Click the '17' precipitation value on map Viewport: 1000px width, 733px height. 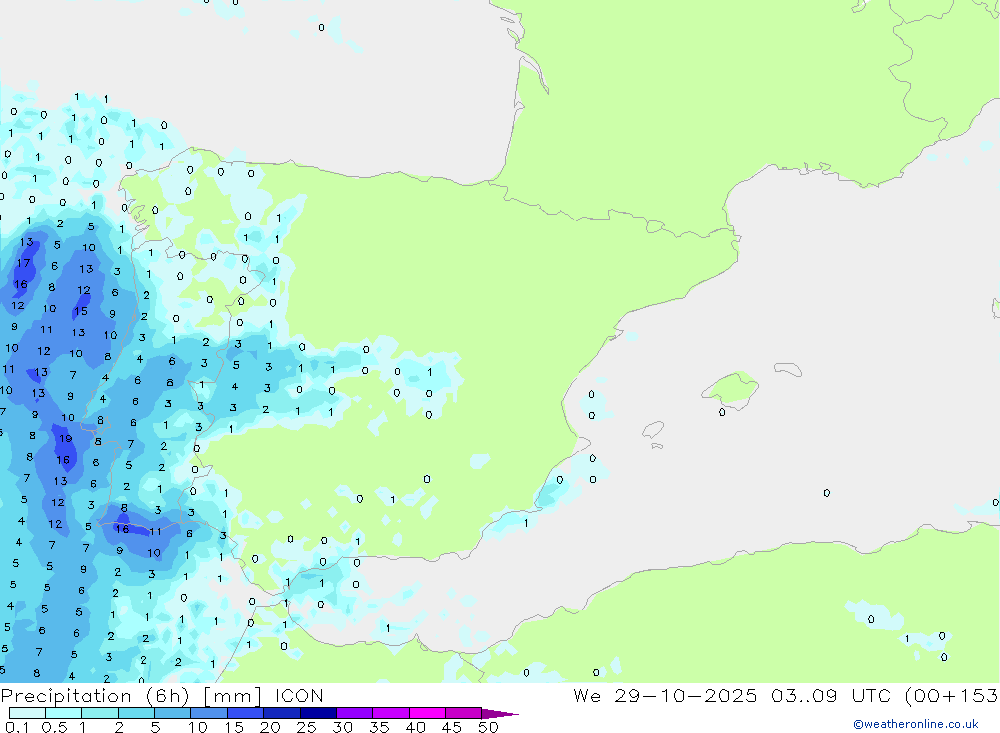coord(24,263)
